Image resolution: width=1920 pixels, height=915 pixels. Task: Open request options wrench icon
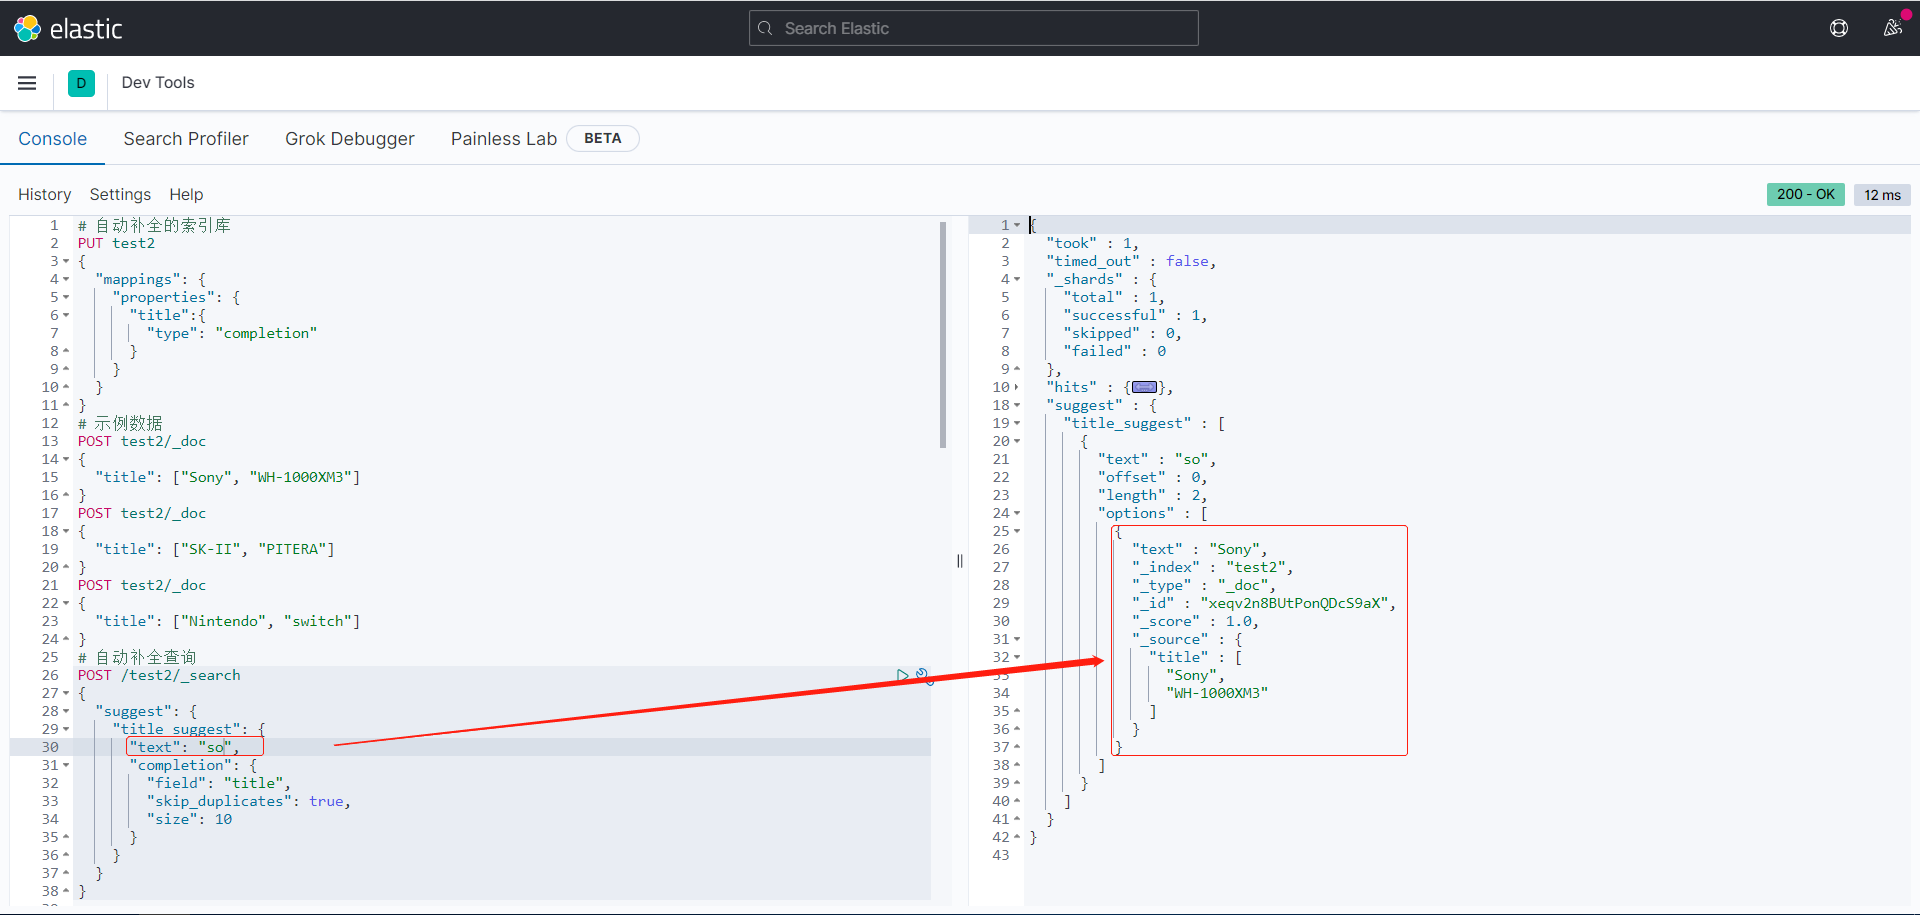[922, 675]
